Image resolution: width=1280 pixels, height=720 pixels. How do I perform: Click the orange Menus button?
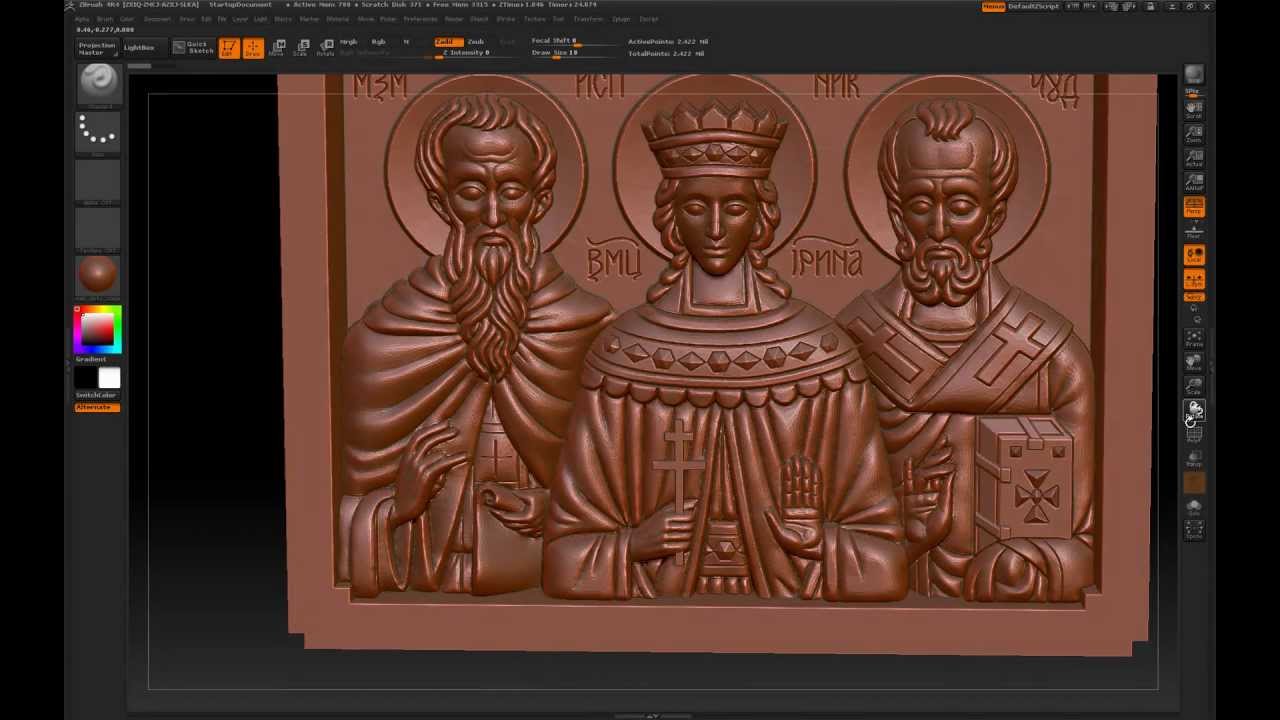click(x=993, y=6)
